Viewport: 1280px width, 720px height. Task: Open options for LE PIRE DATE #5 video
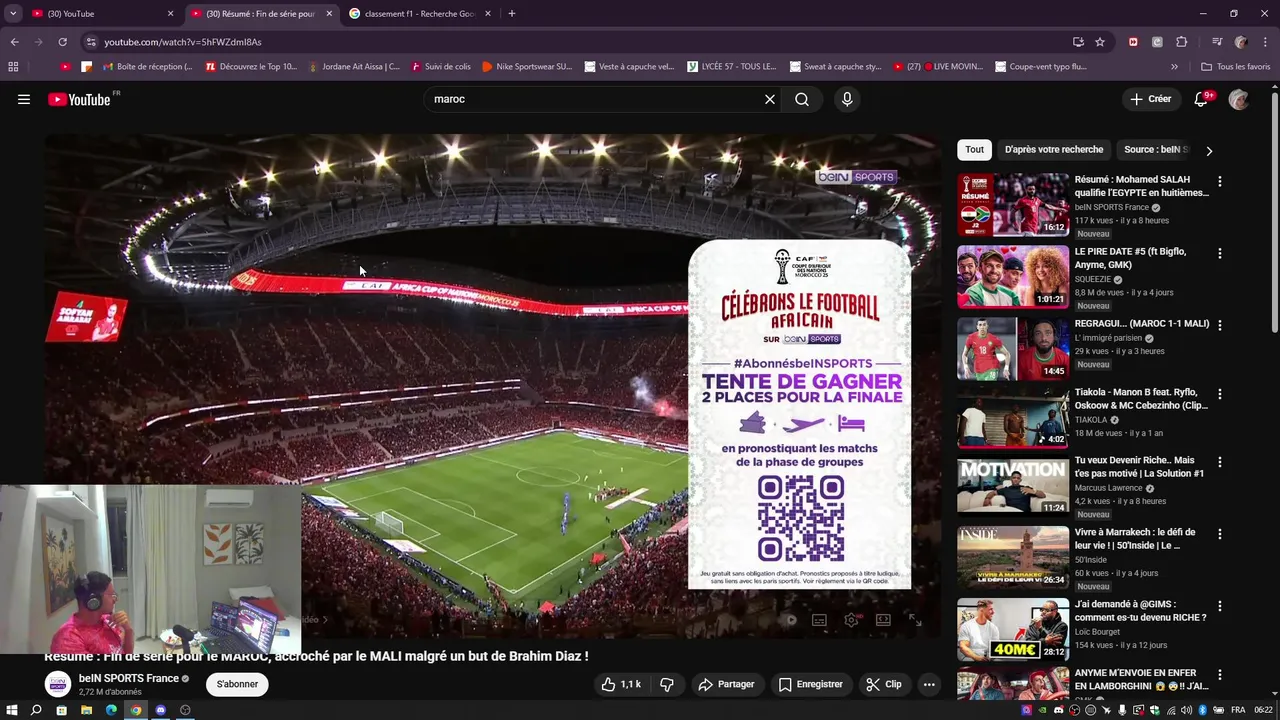(1219, 253)
